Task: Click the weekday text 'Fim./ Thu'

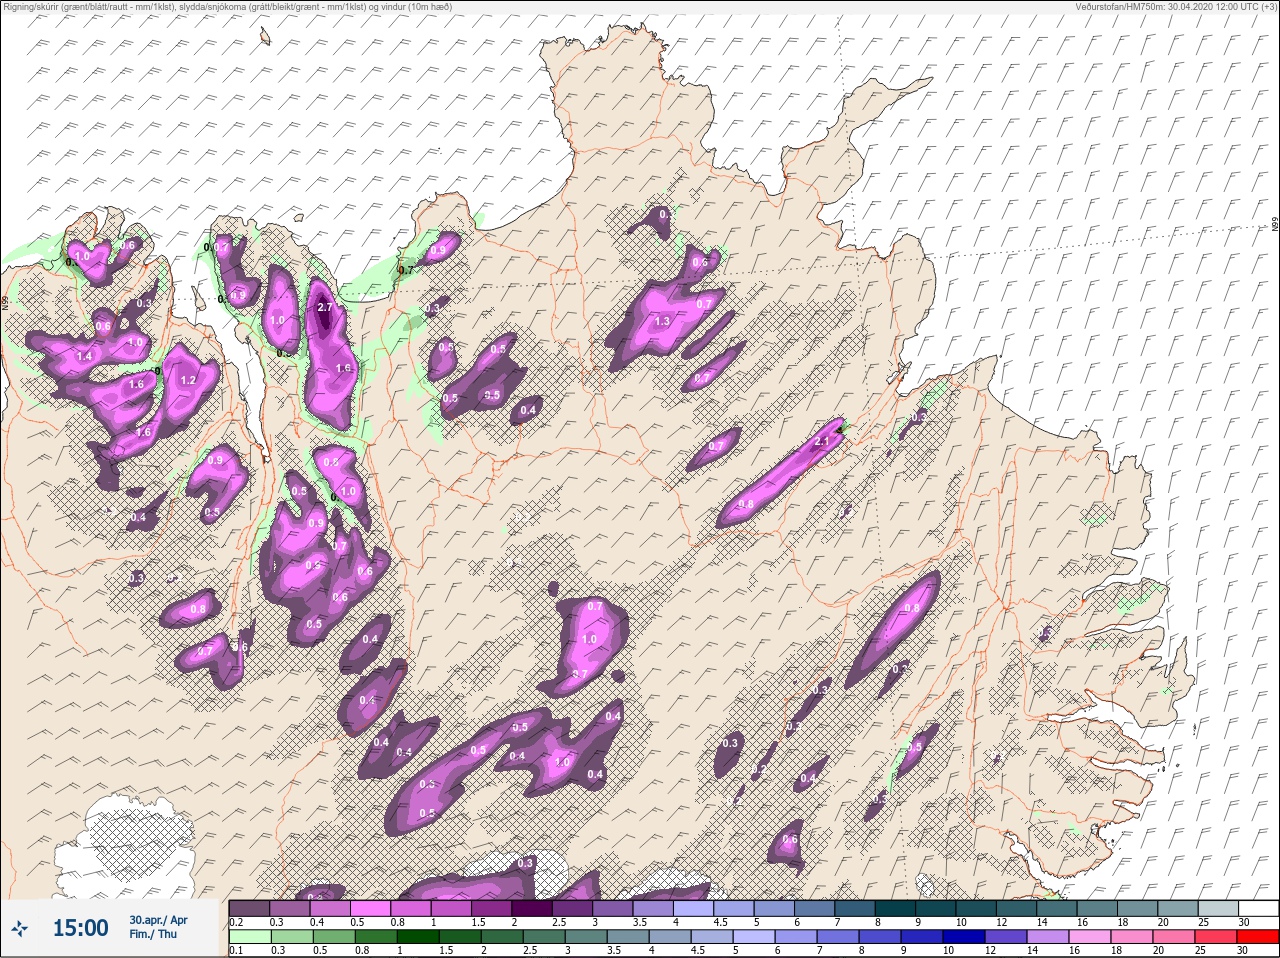Action: pyautogui.click(x=152, y=934)
